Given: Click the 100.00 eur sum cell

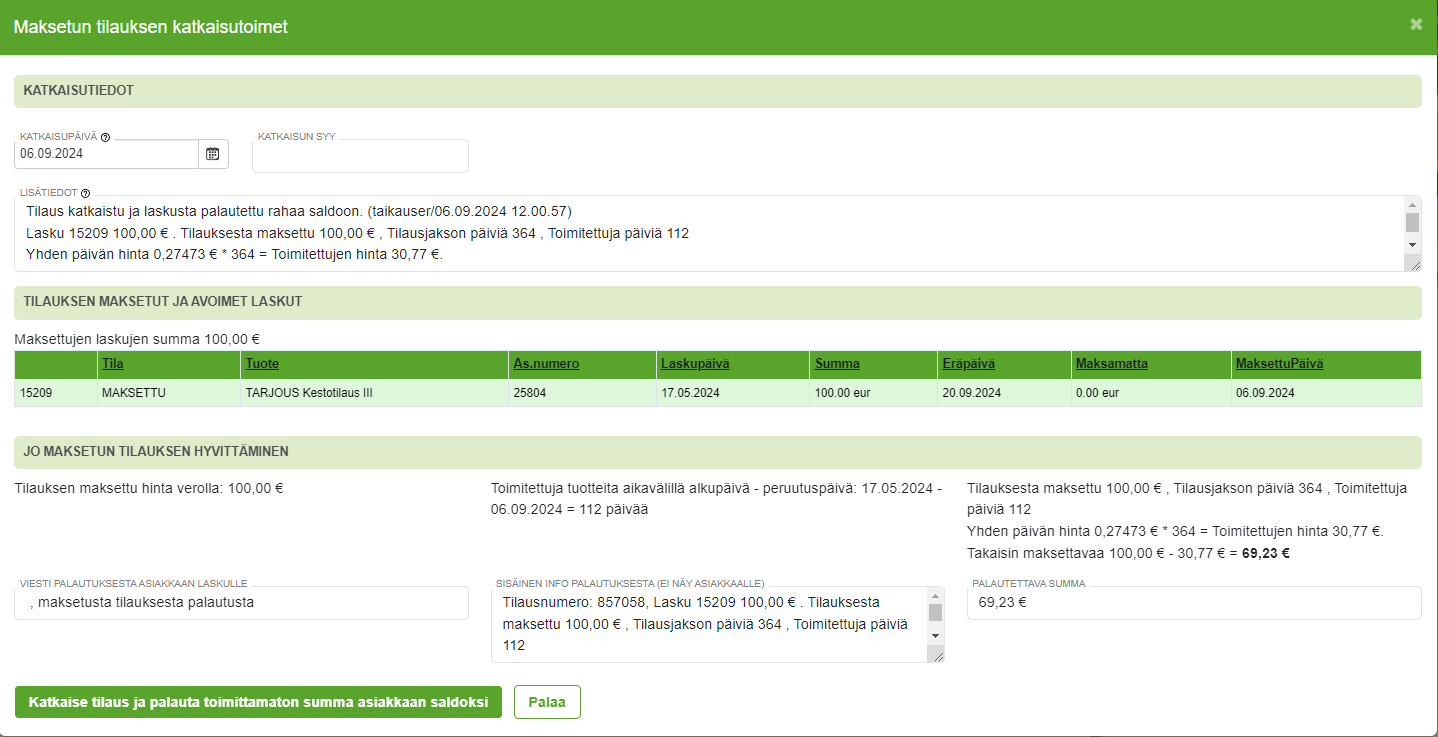Looking at the screenshot, I should coord(874,393).
